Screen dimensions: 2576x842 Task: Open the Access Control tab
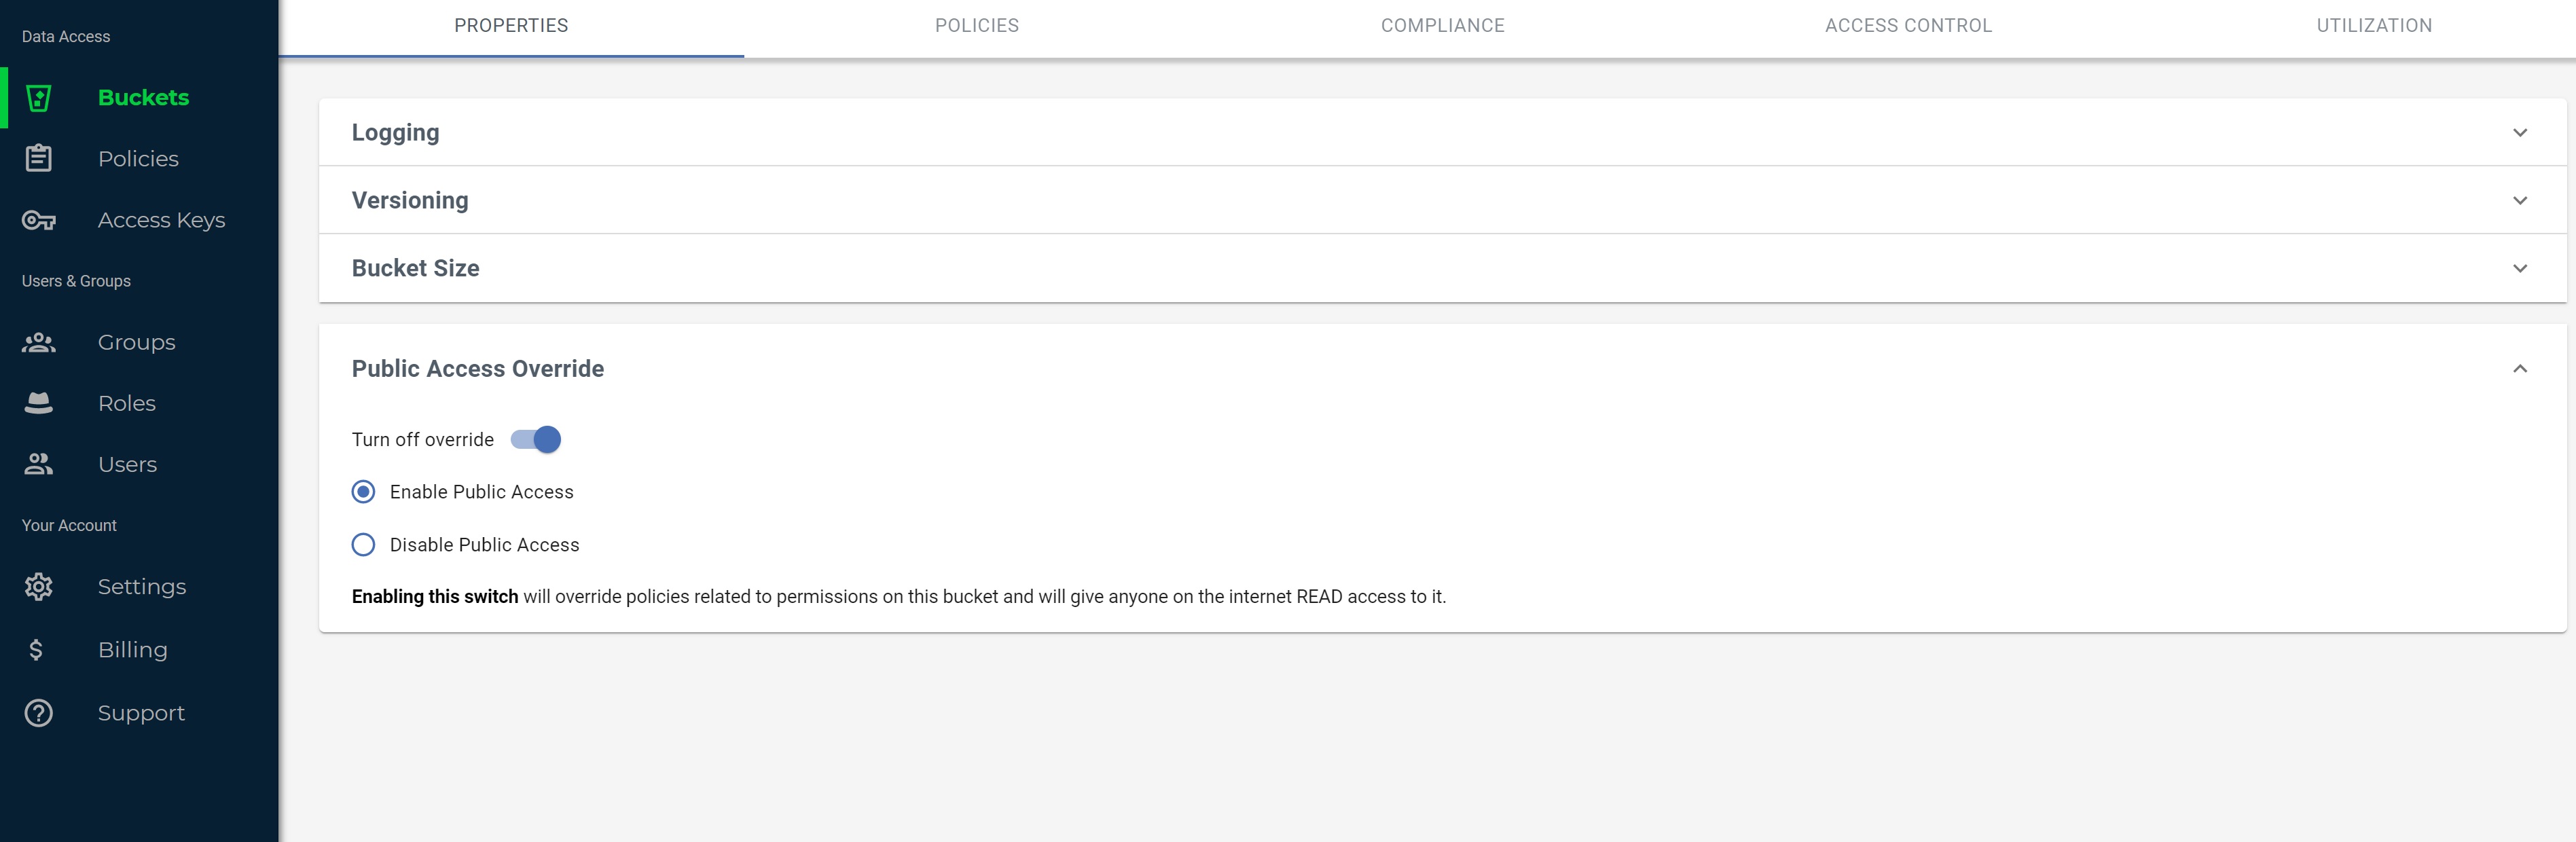[x=1907, y=26]
